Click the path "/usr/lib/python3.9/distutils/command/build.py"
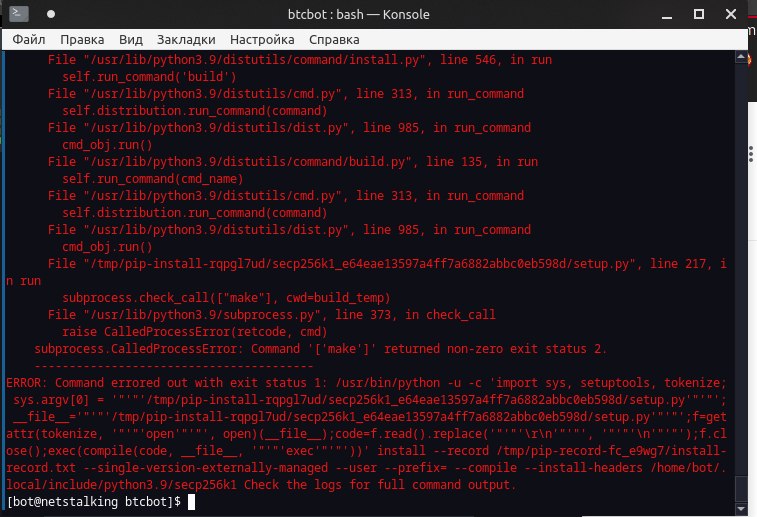The image size is (757, 517). click(x=248, y=162)
